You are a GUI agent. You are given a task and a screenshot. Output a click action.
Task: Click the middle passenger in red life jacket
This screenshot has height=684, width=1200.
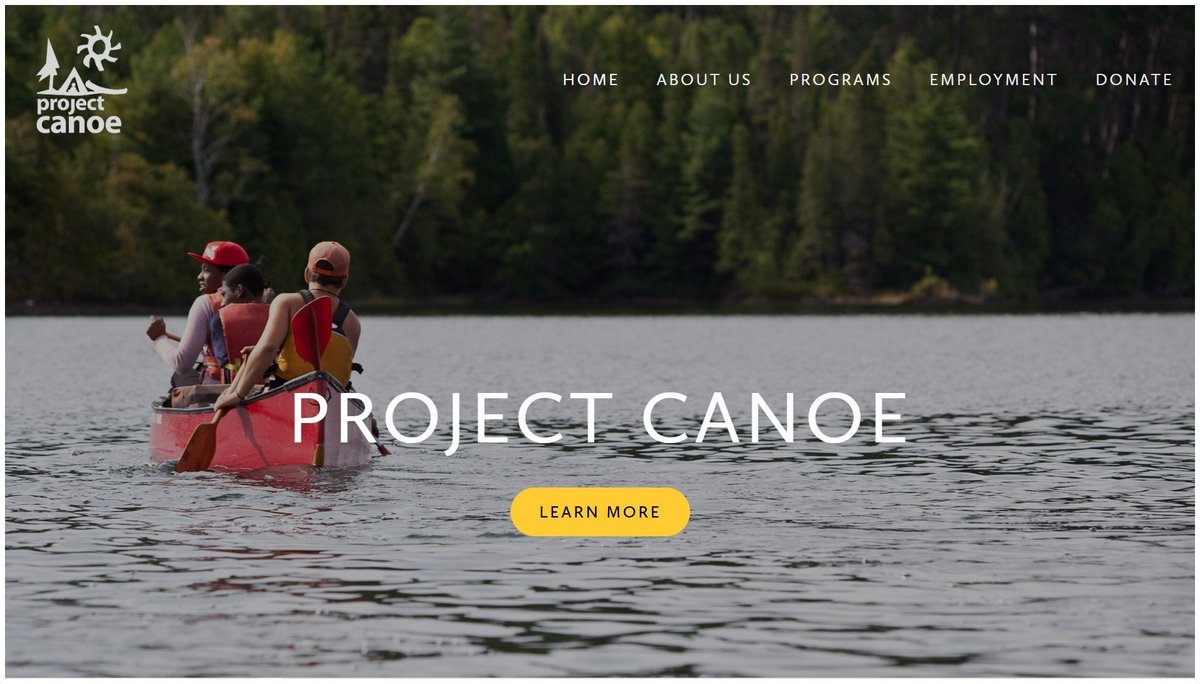240,325
